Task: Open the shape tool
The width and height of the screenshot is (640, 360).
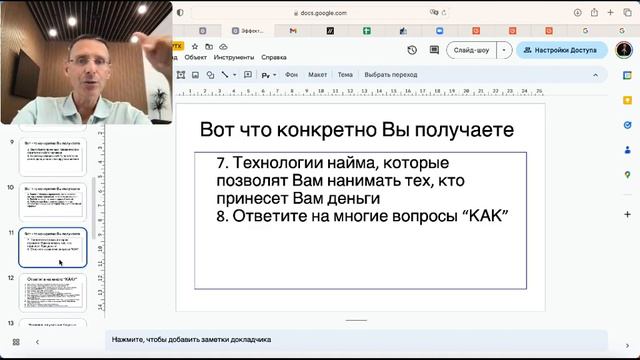Action: tap(210, 75)
